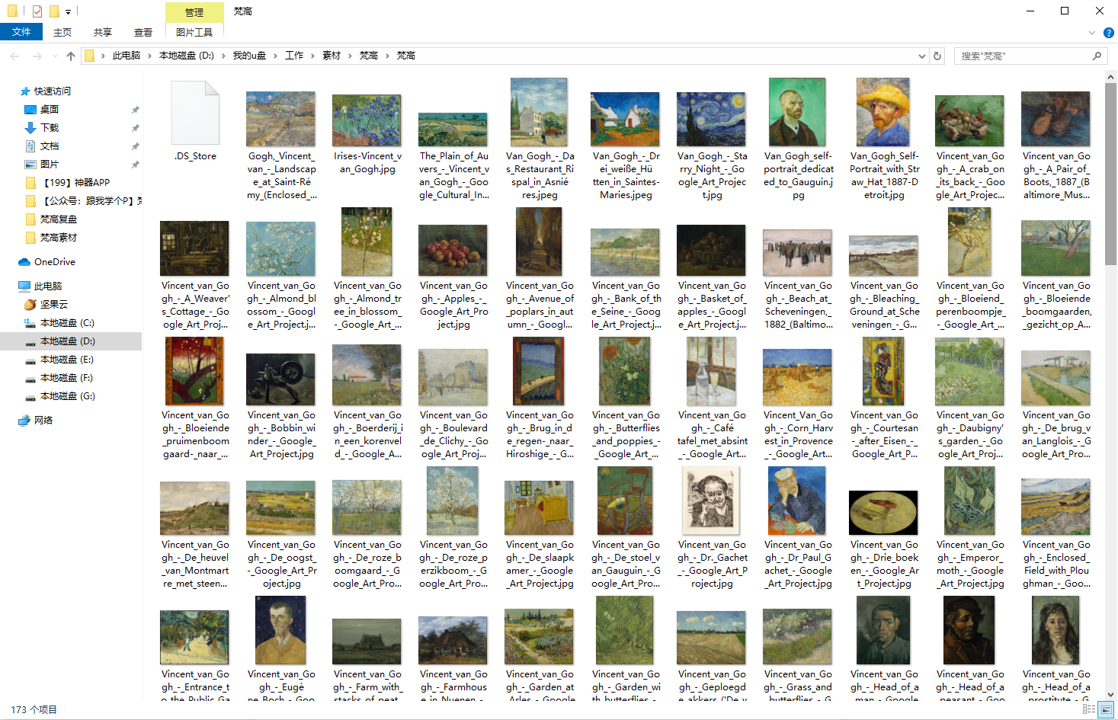Select 本地磁盘 (G:) drive
This screenshot has width=1118, height=720.
click(60, 396)
